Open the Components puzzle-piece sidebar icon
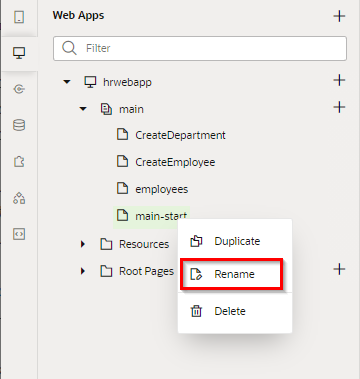 [x=19, y=162]
